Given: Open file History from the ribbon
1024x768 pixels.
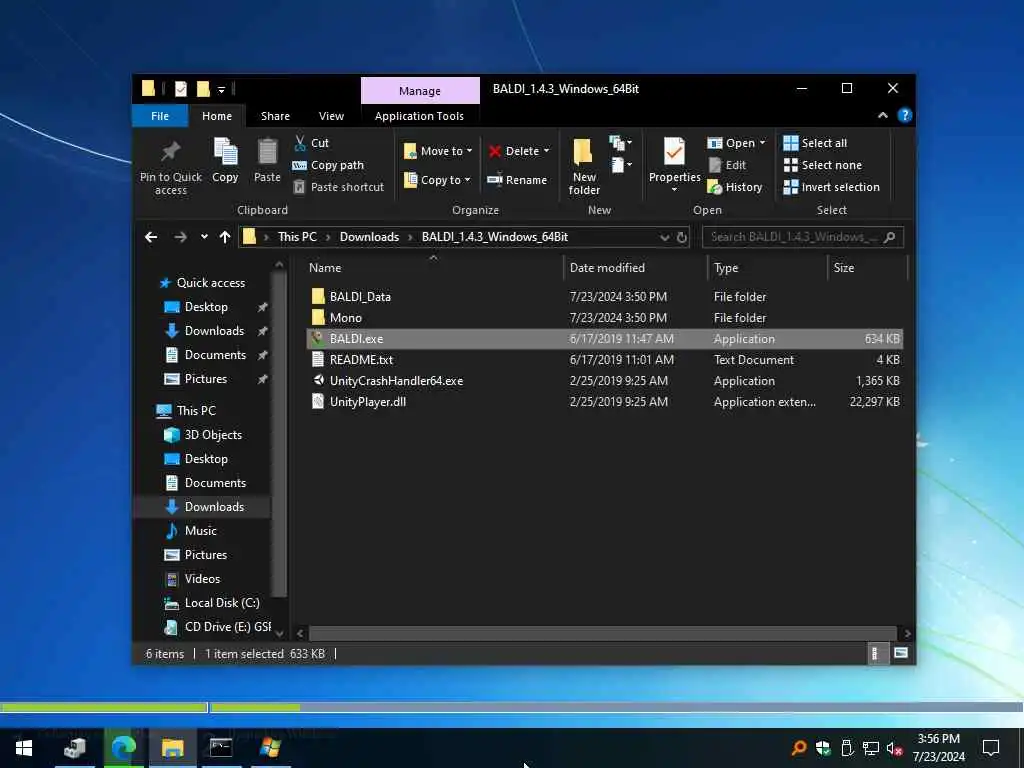Looking at the screenshot, I should pos(735,187).
